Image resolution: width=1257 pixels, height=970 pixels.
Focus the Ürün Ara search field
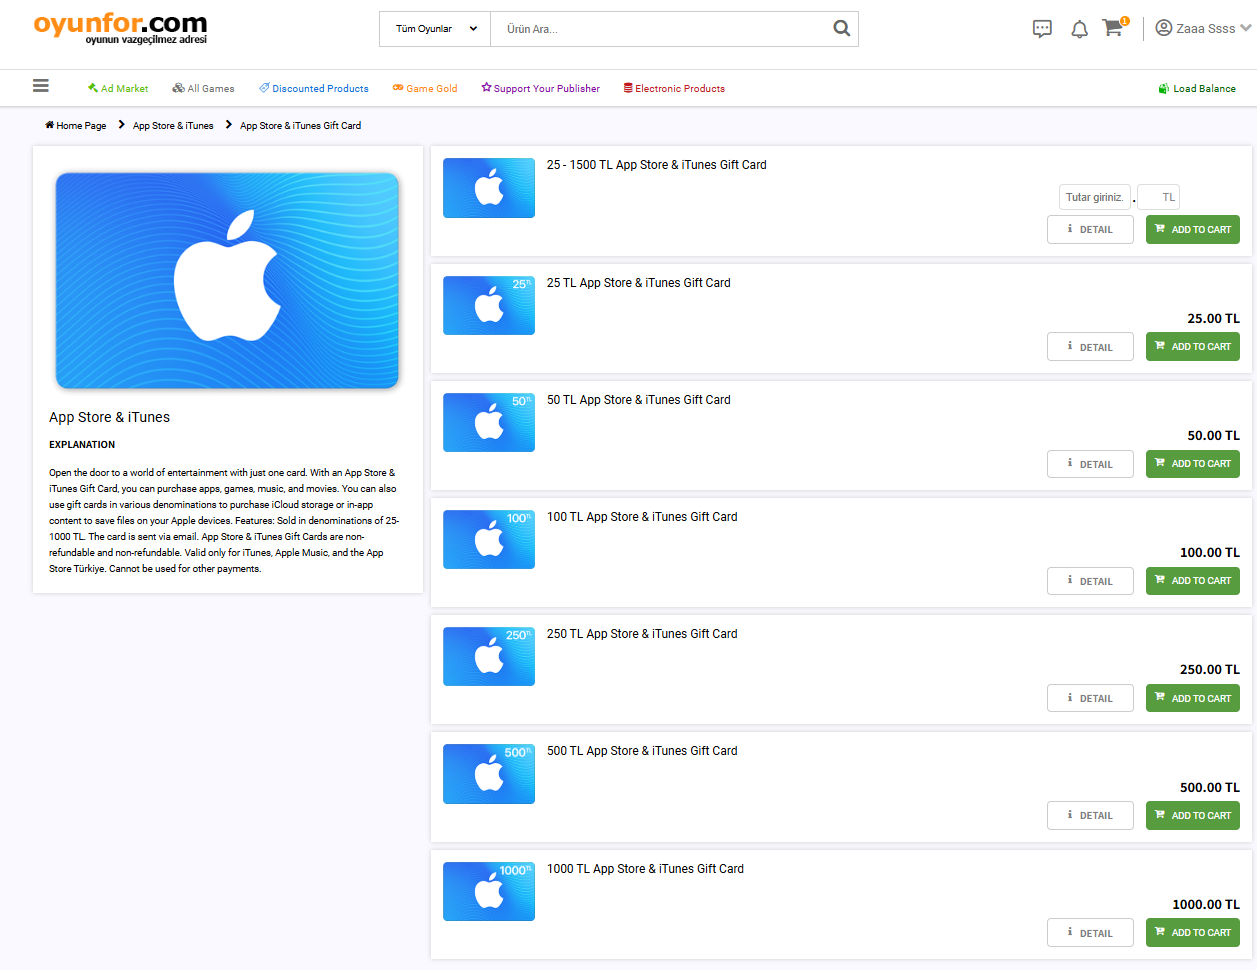point(660,29)
